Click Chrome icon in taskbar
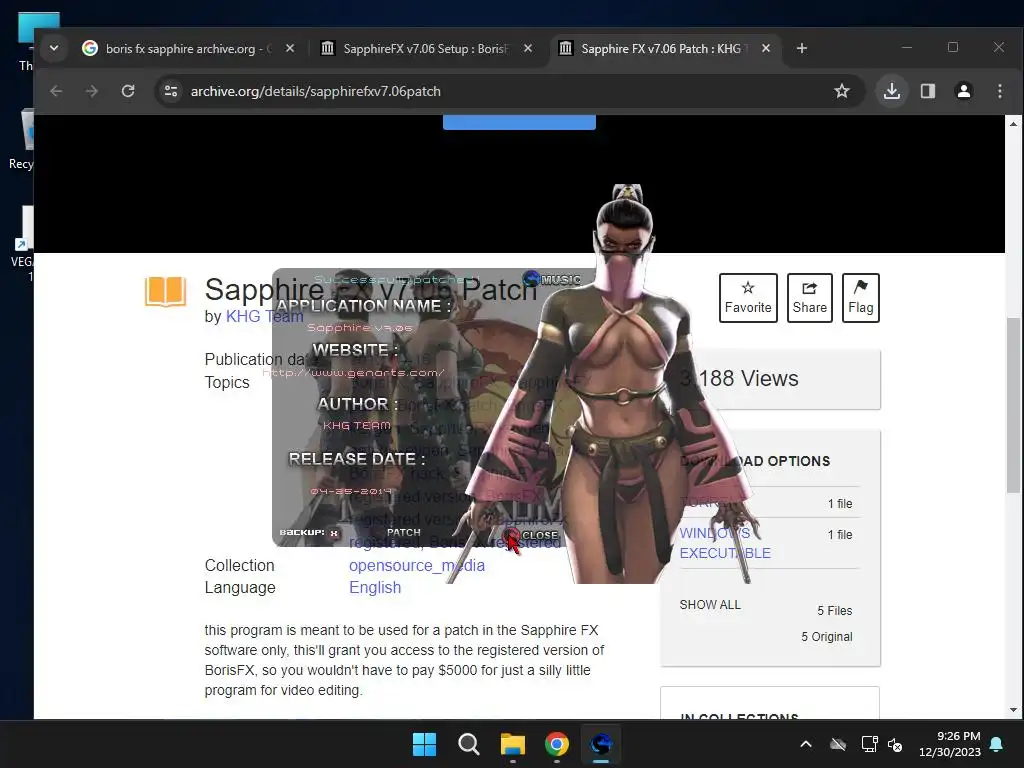The height and width of the screenshot is (768, 1024). pos(556,744)
